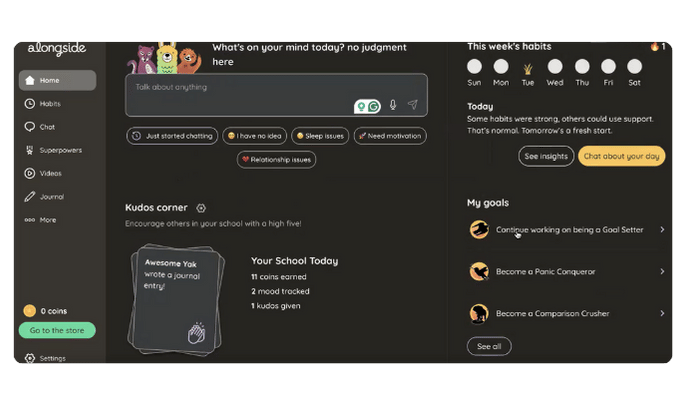Select the I have no idea chip
The width and height of the screenshot is (686, 406).
tap(255, 136)
